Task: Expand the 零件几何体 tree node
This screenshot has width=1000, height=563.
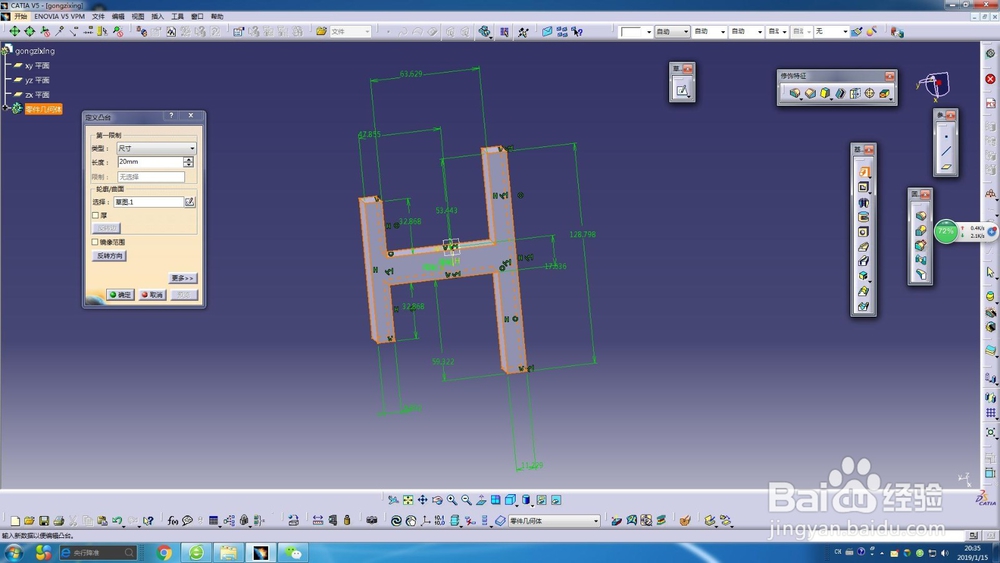Action: pyautogui.click(x=5, y=108)
